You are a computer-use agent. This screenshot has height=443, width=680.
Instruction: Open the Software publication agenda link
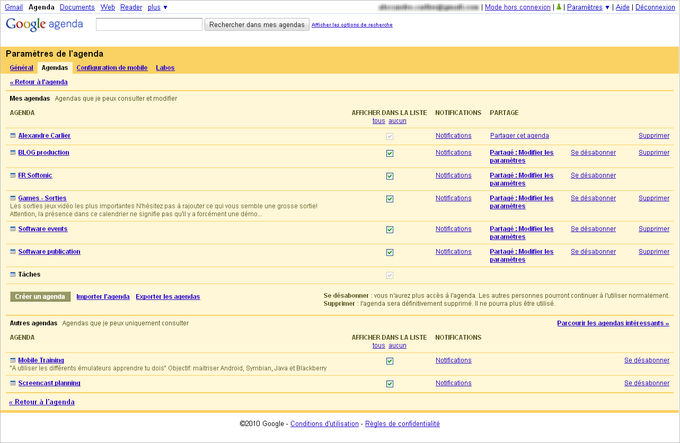tap(49, 252)
